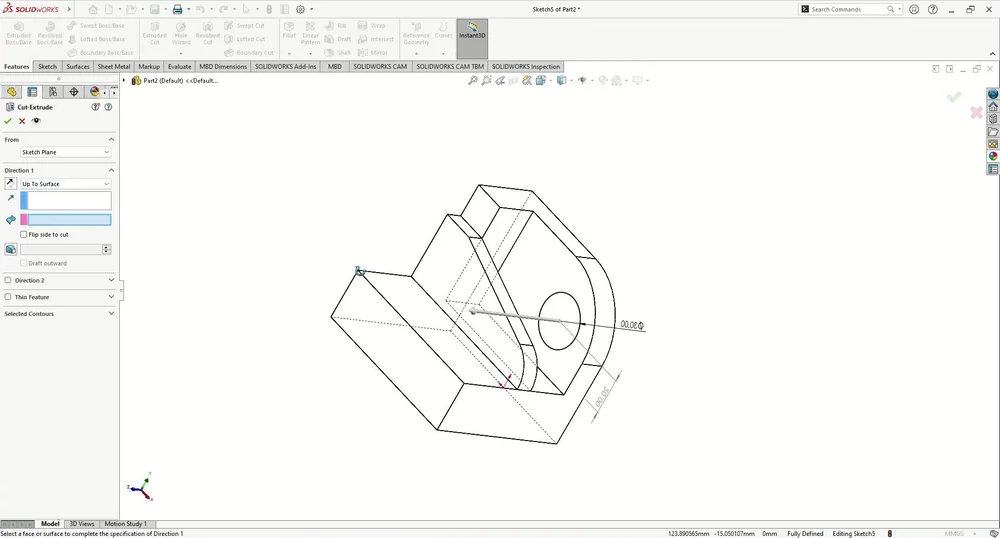The height and width of the screenshot is (538, 1000).
Task: Click the pink Face/Plane selection box
Action: pos(66,220)
